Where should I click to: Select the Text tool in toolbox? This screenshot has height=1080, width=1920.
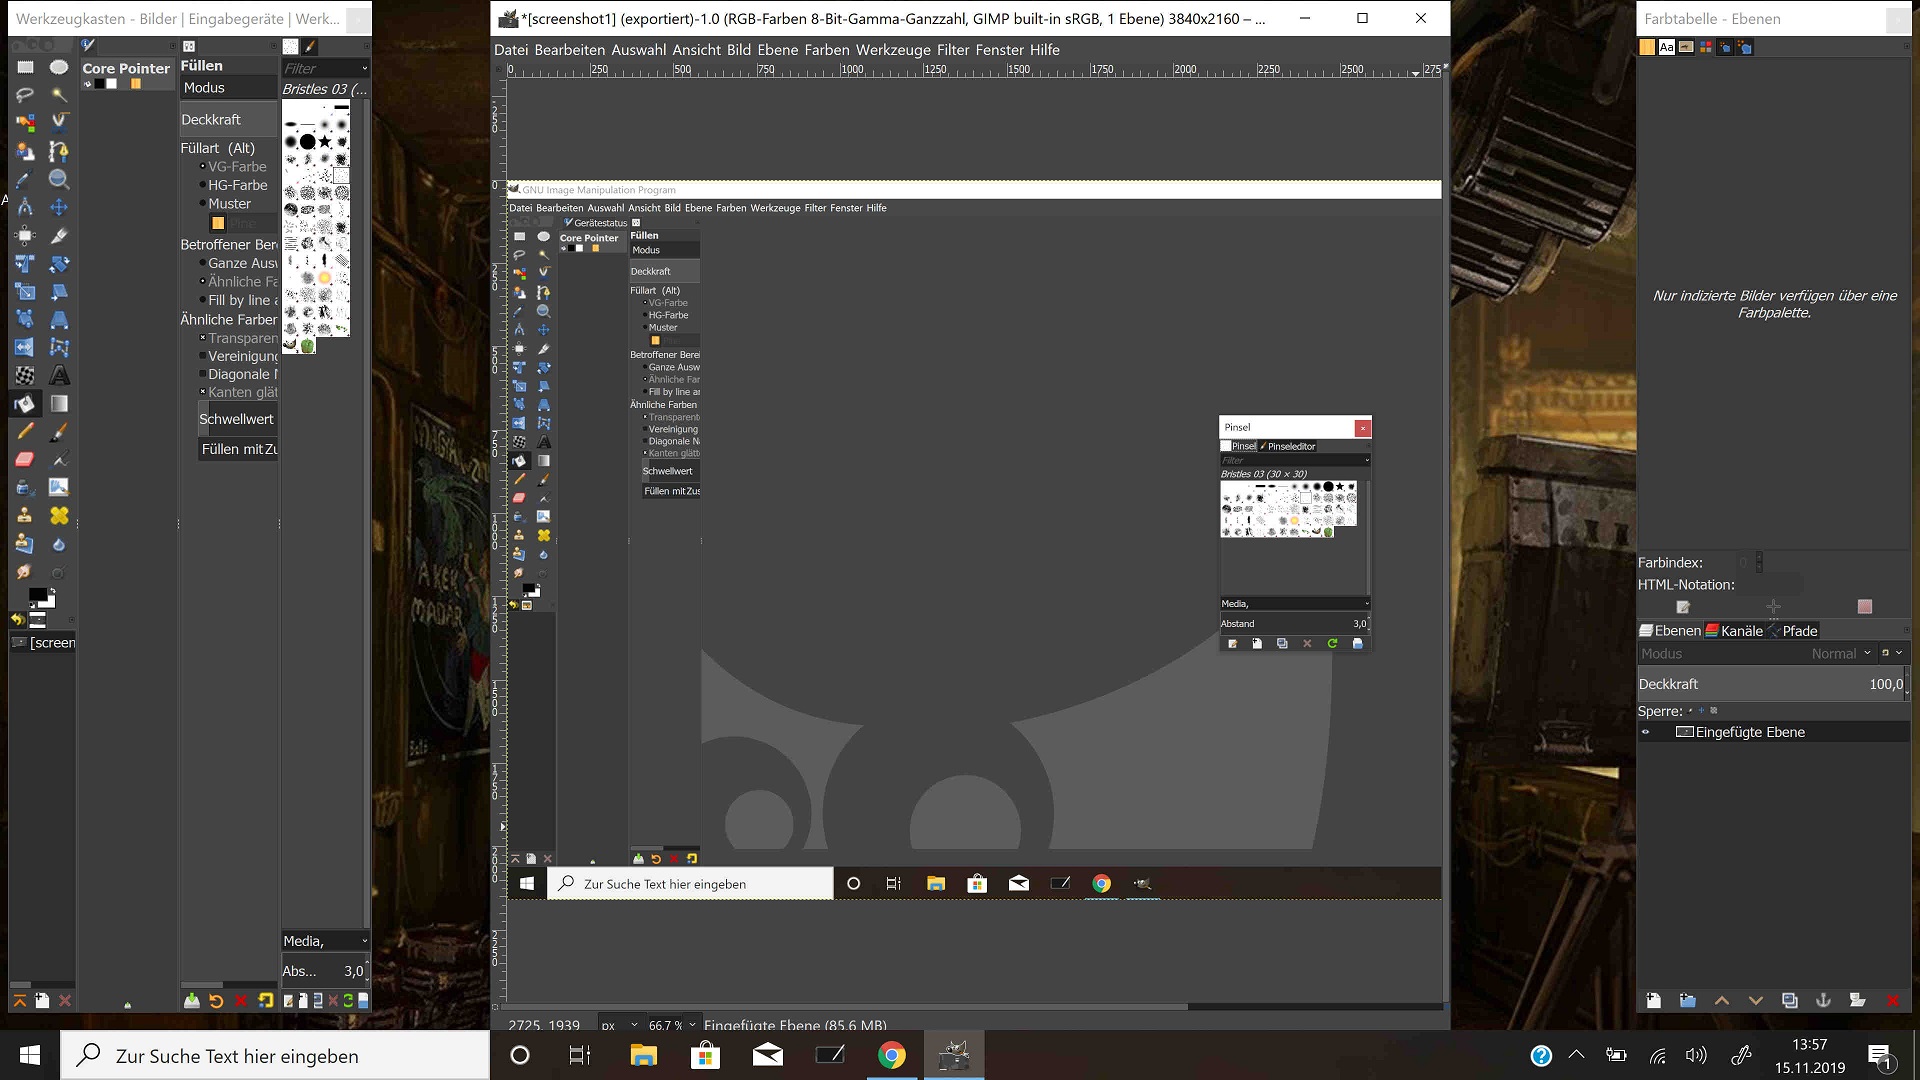[x=59, y=376]
